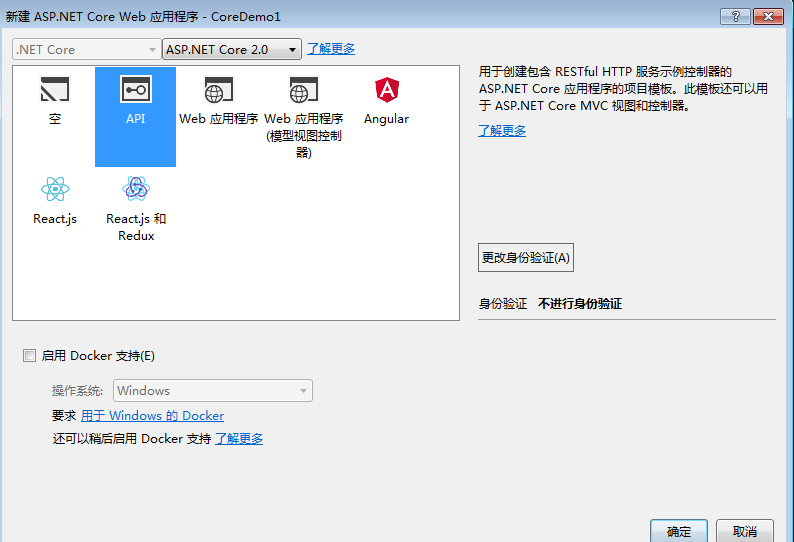
Task: Open the .NET Core framework dropdown
Action: (x=87, y=50)
